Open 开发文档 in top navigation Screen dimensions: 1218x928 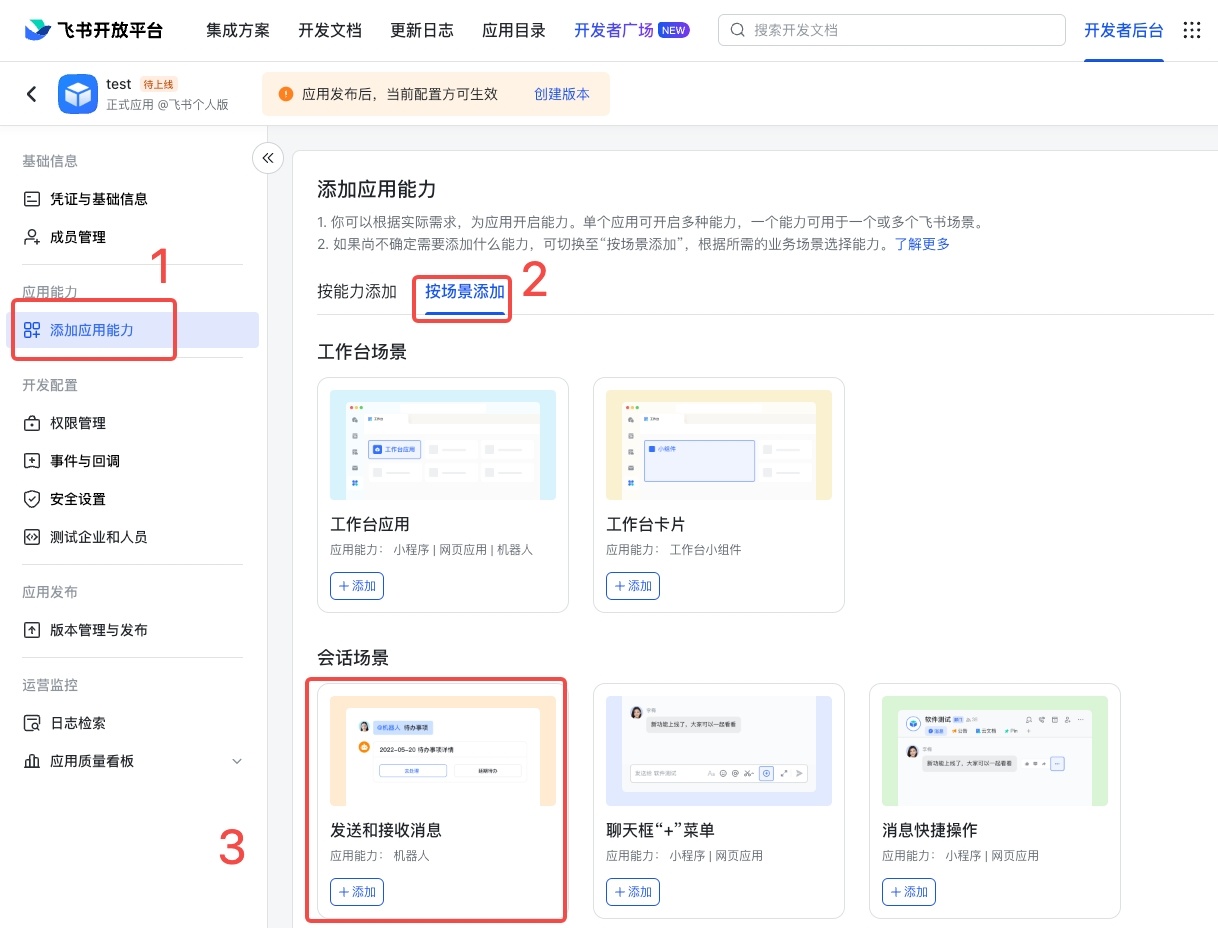330,30
